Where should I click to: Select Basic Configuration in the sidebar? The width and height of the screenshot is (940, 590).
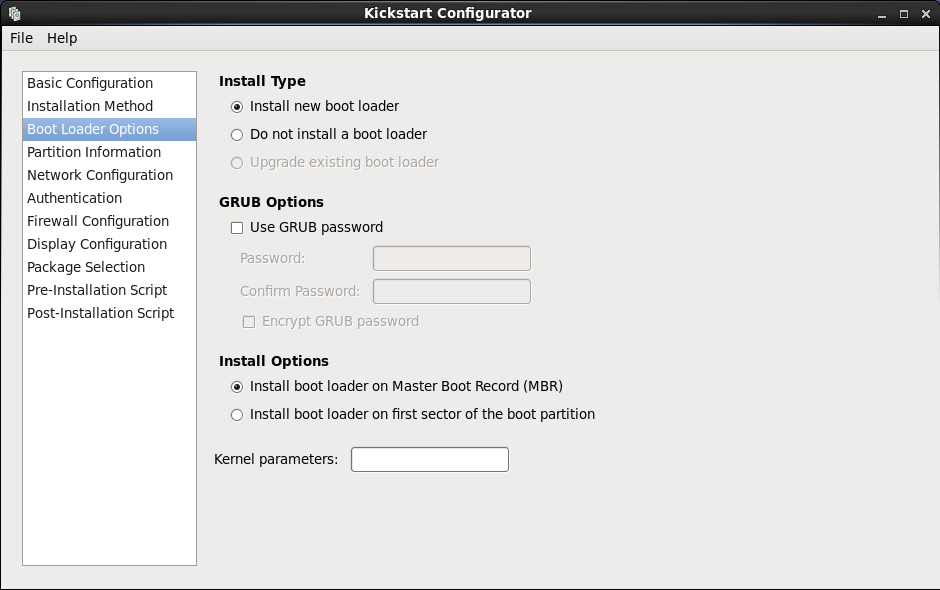[x=90, y=83]
